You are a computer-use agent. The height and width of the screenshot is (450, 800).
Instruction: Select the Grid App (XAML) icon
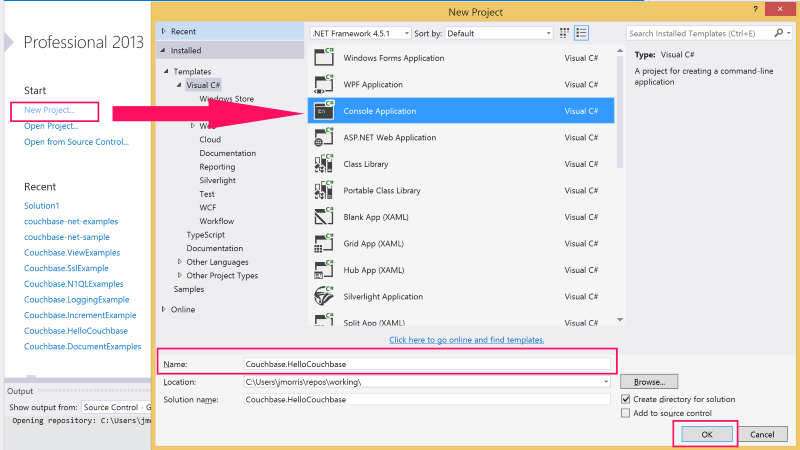pyautogui.click(x=324, y=243)
